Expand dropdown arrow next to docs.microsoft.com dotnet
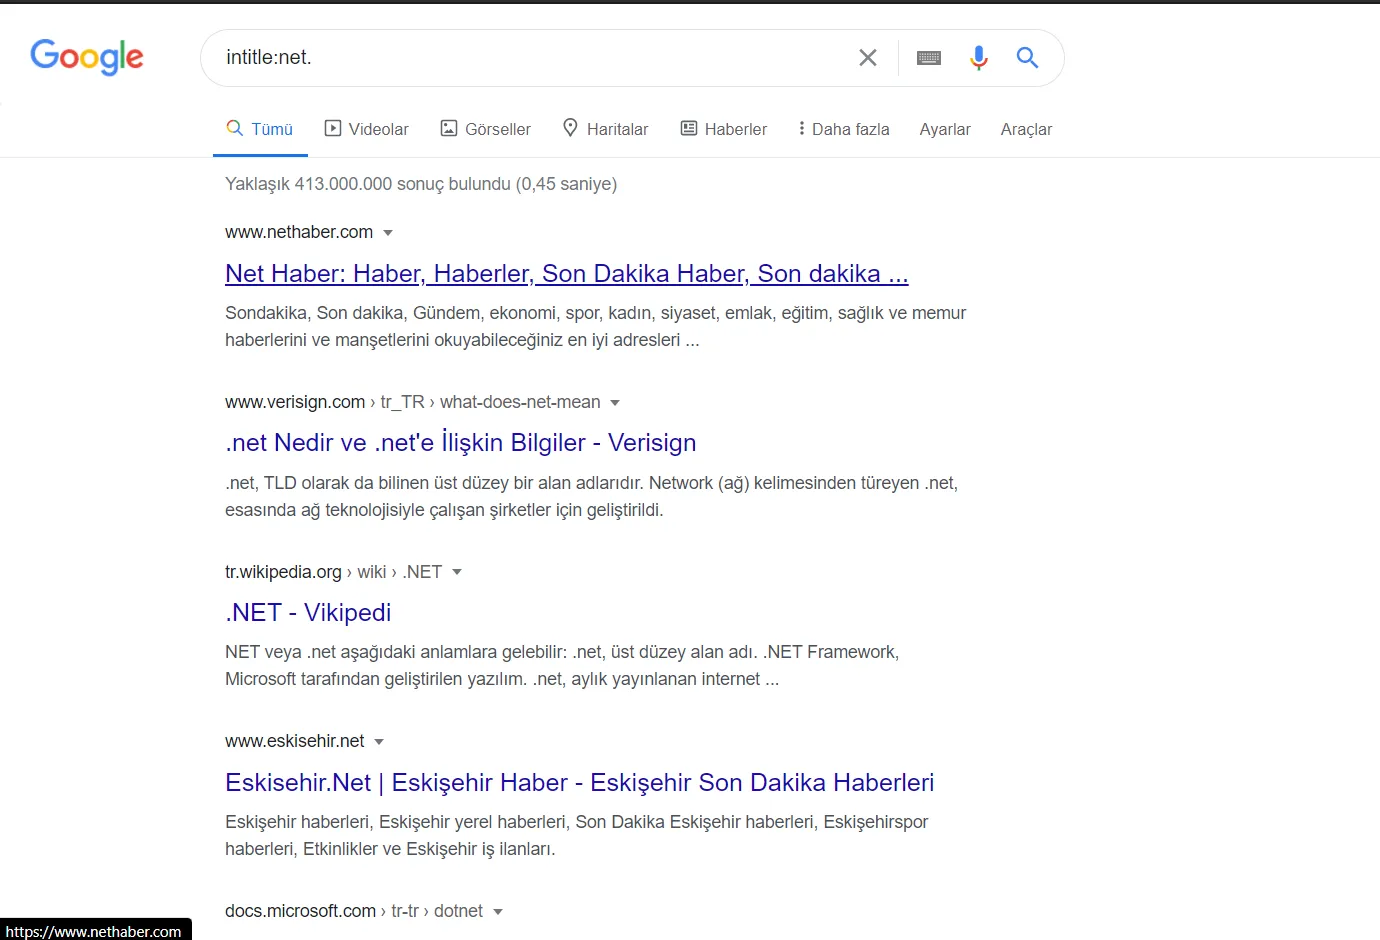Screen dimensions: 1380x940 click(x=498, y=912)
